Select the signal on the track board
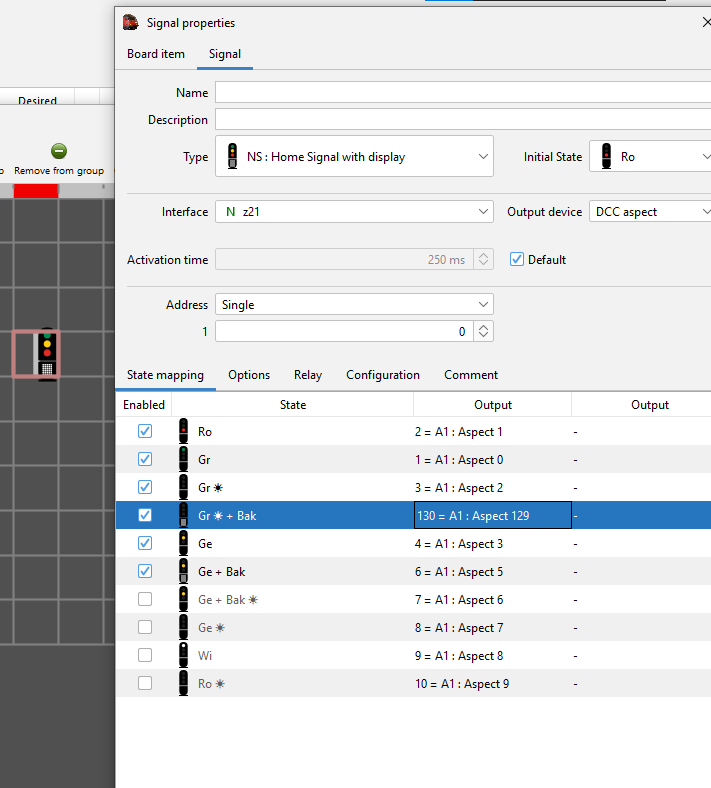Image resolution: width=711 pixels, height=788 pixels. 45,353
